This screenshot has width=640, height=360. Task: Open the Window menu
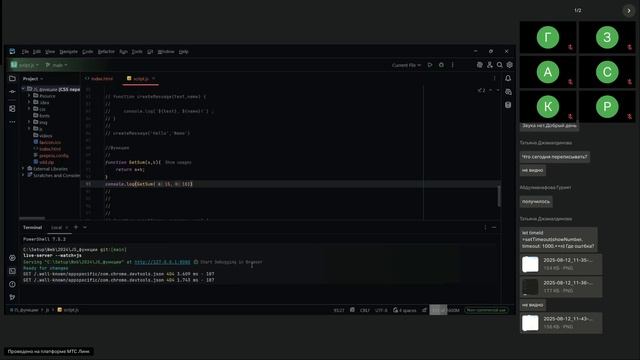click(166, 51)
